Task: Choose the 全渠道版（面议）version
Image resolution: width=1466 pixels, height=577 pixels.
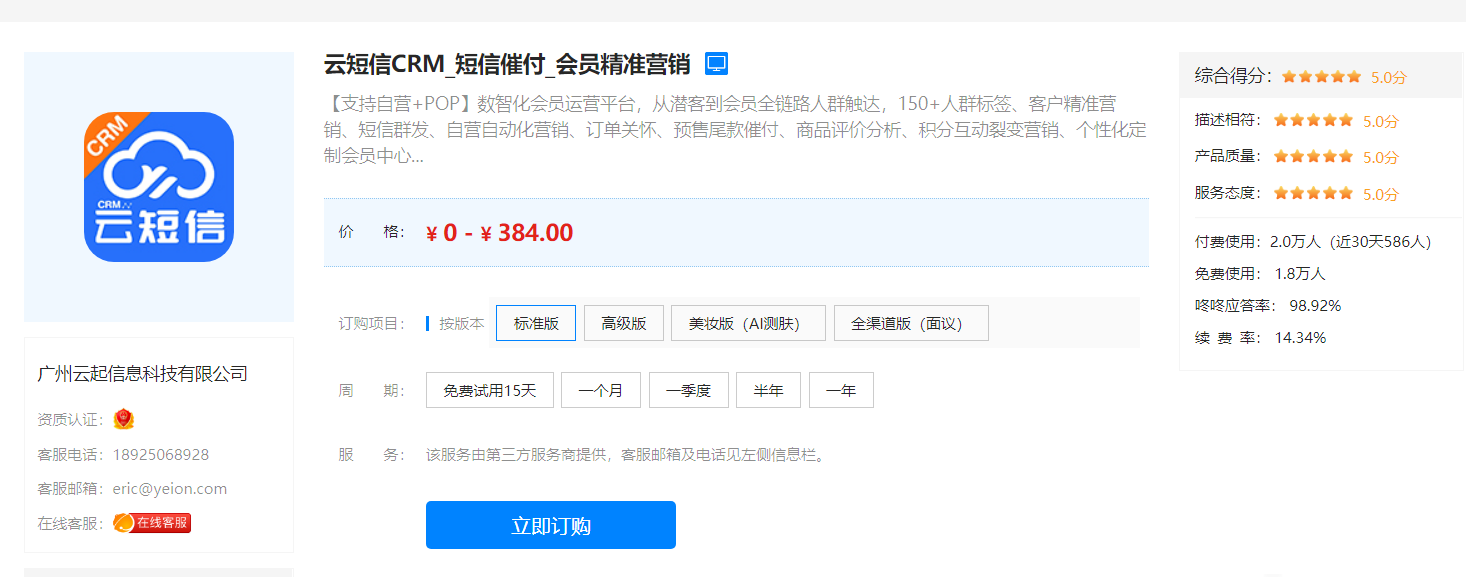Action: tap(911, 323)
